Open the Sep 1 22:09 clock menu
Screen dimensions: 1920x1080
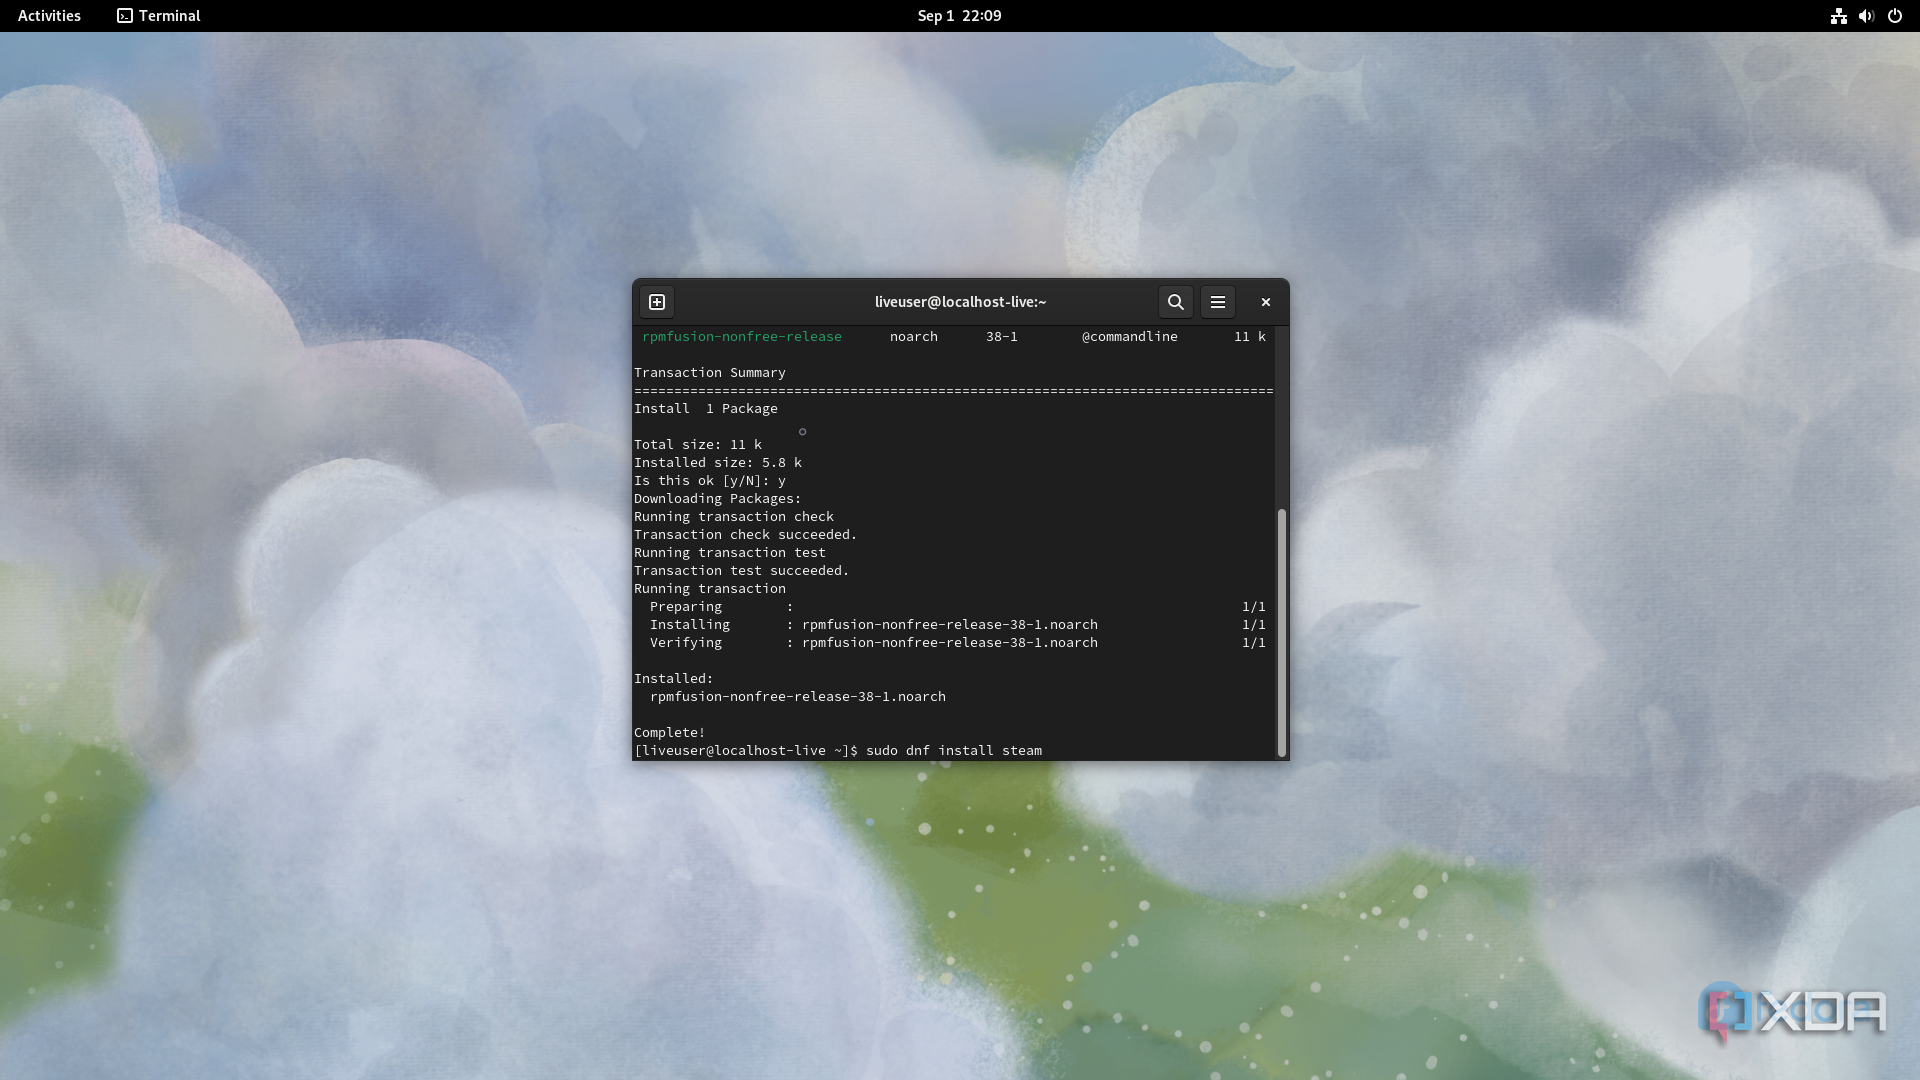coord(959,16)
